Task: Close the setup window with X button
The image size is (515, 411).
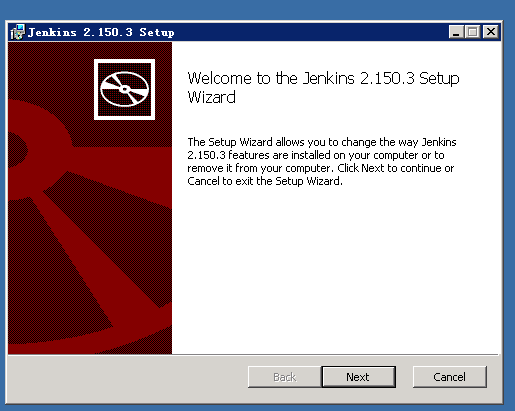Action: click(x=491, y=32)
